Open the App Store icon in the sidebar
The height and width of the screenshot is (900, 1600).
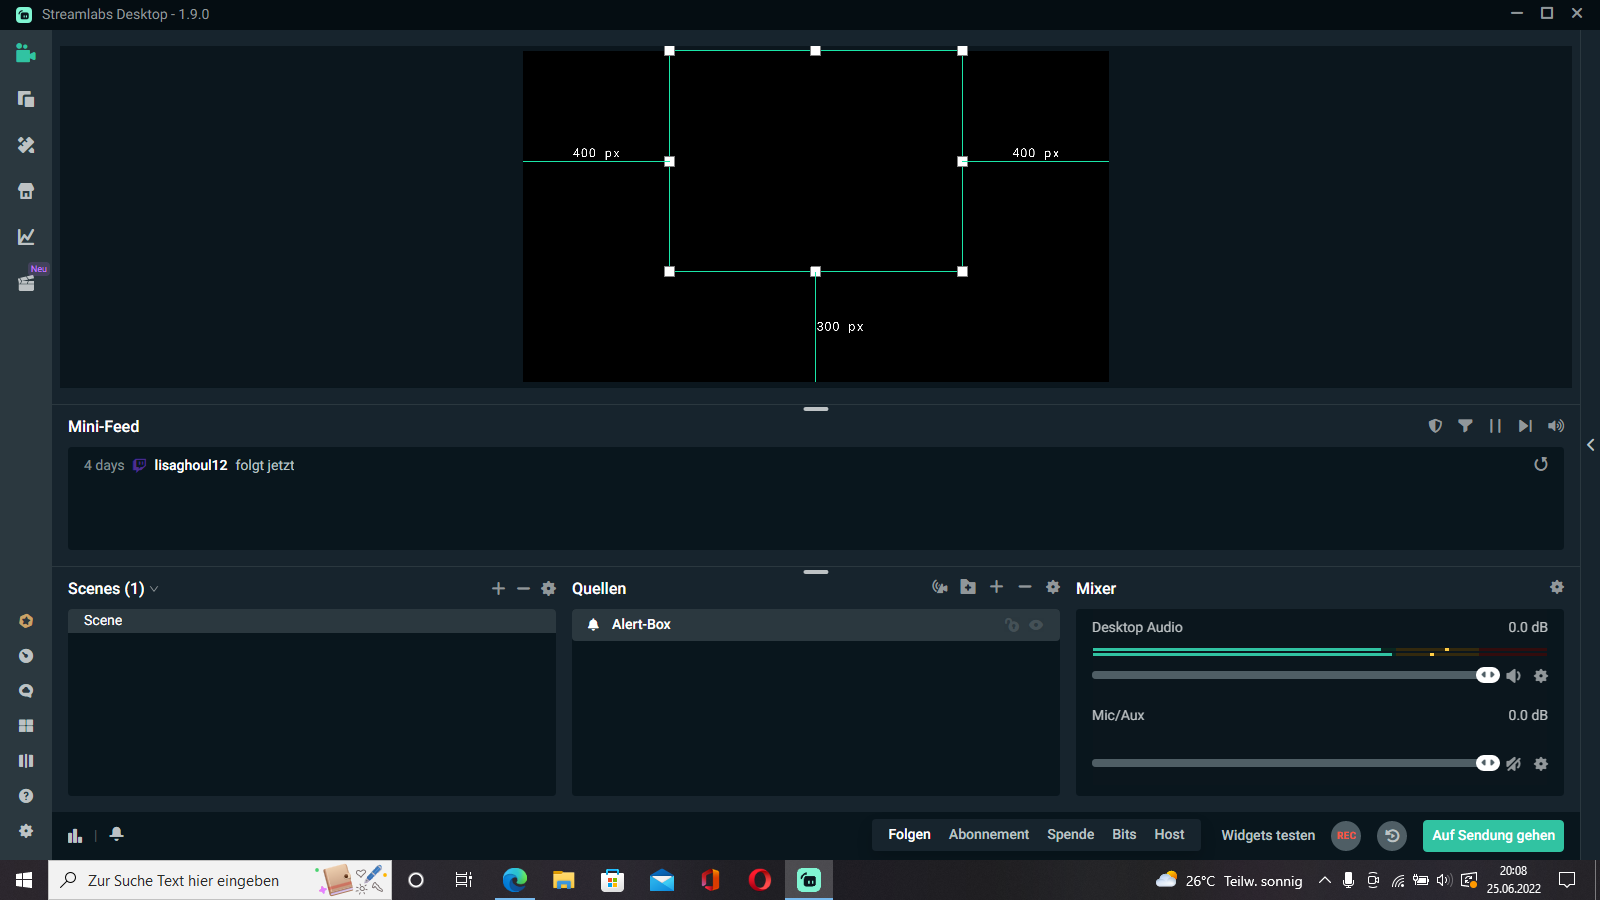26,191
